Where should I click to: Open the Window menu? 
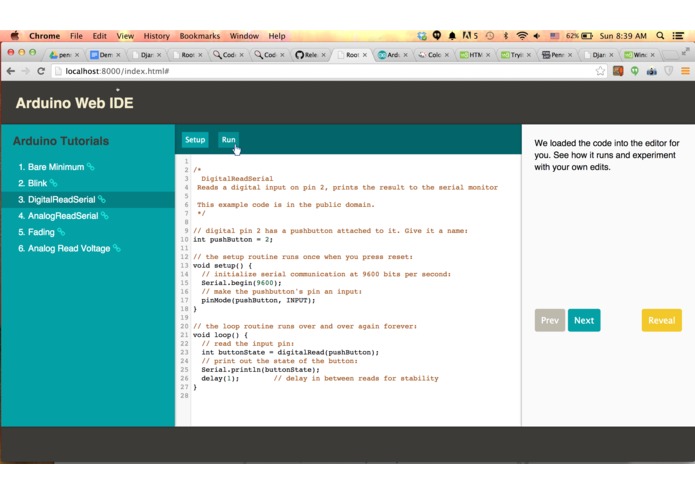click(244, 36)
